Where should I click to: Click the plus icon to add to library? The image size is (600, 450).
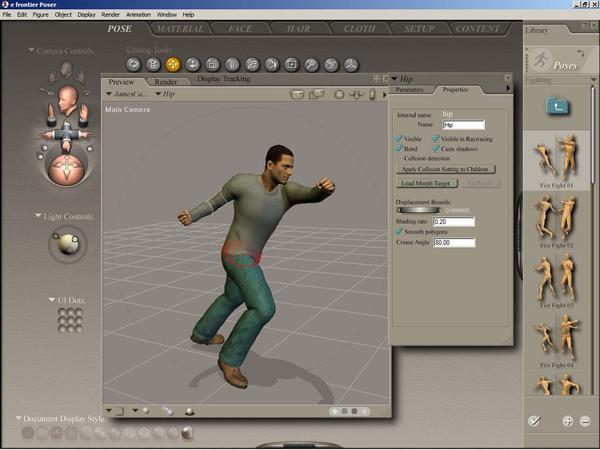[568, 421]
